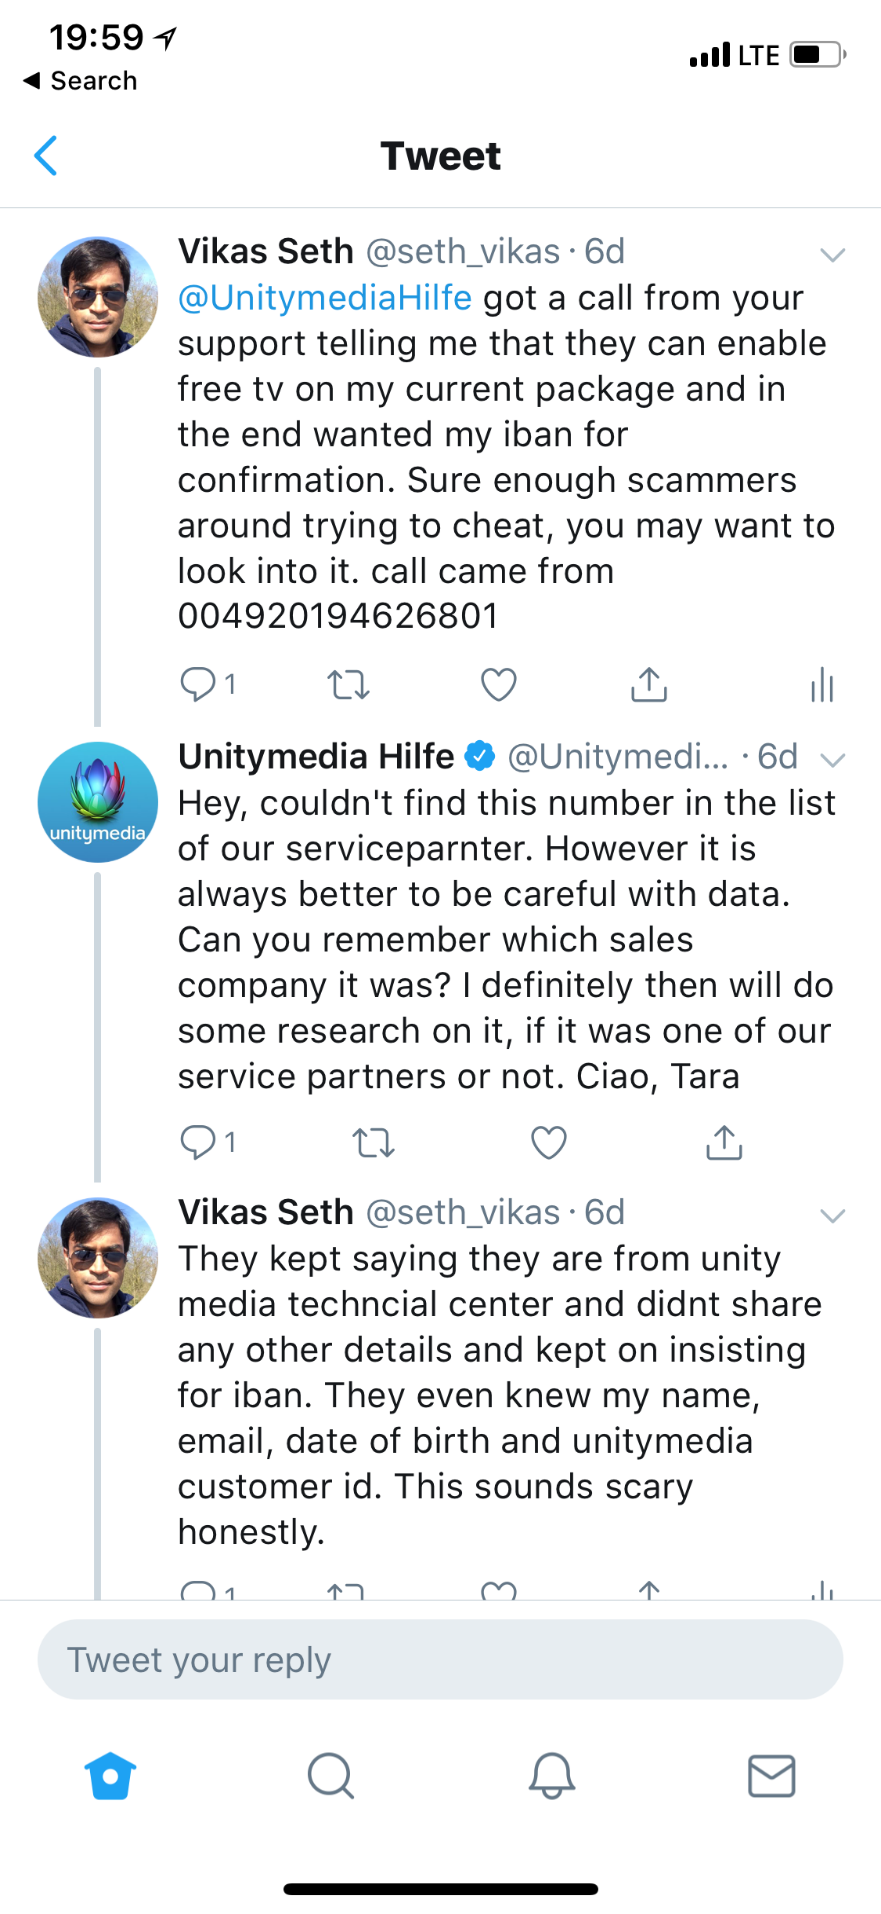Tap the Tweet your reply field

[x=440, y=1660]
